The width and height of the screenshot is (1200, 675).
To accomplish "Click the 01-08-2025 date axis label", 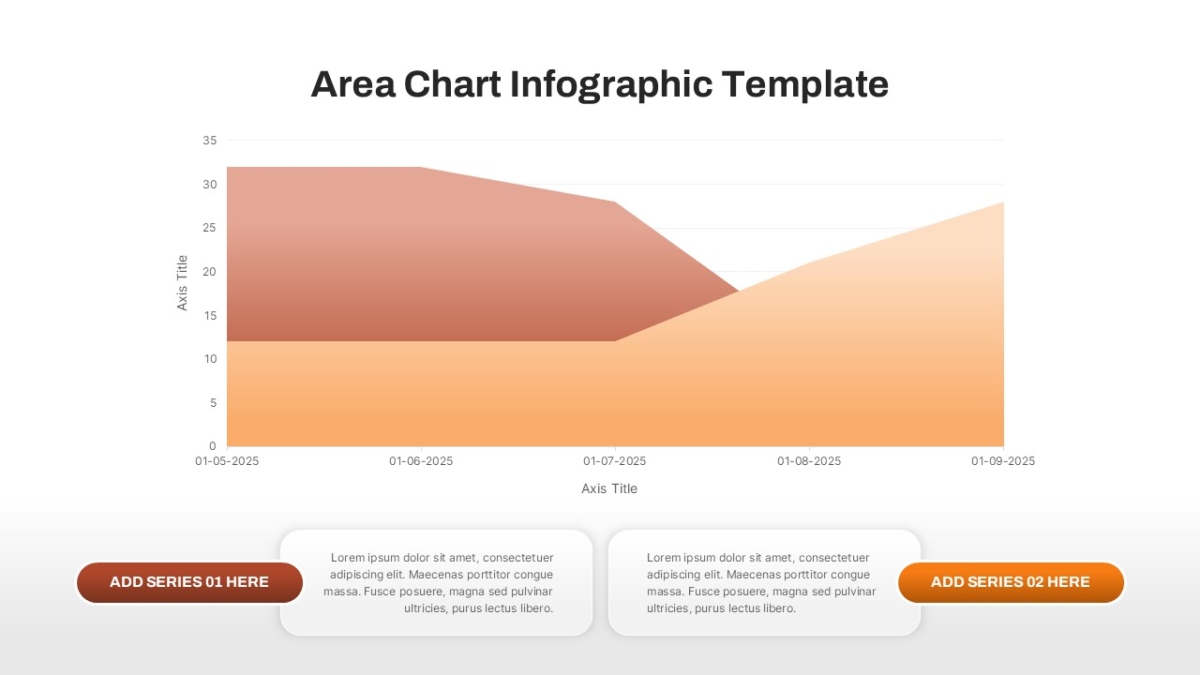I will 809,461.
